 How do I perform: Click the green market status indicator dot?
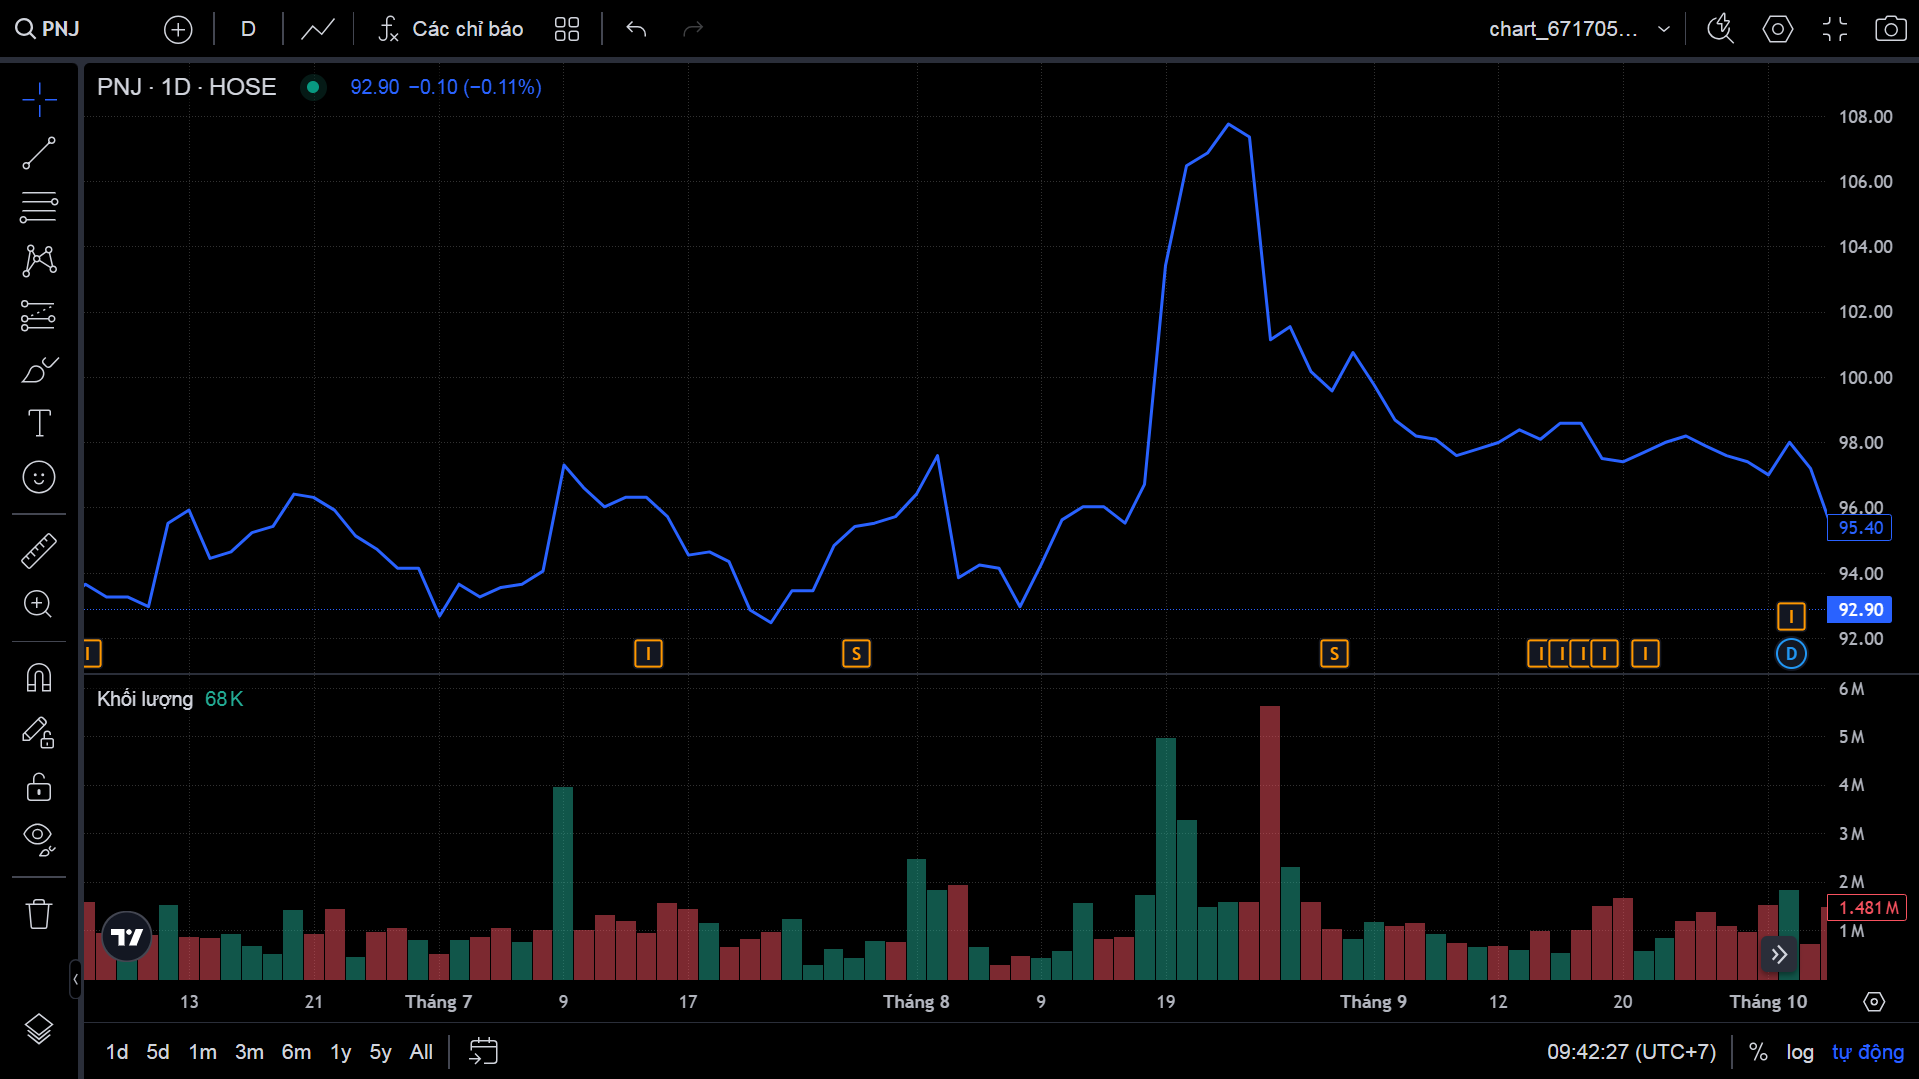coord(313,87)
